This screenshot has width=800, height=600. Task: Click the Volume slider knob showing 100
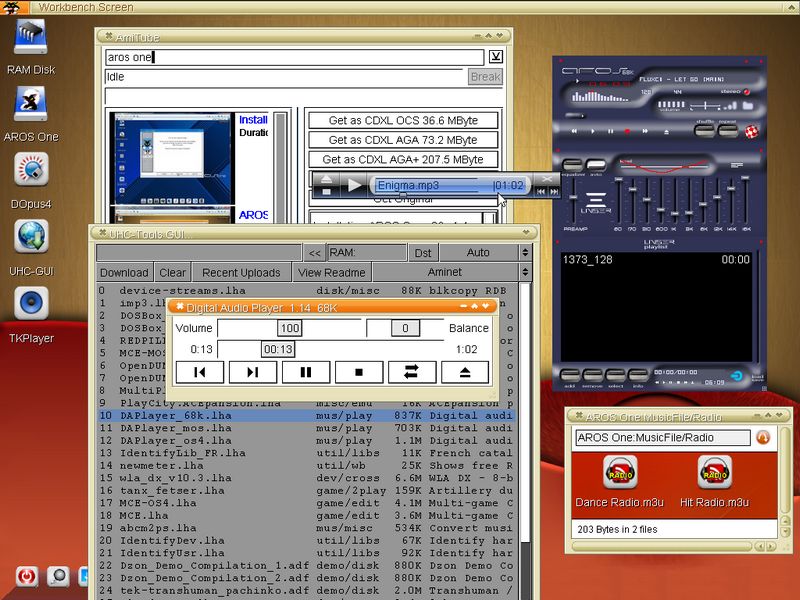coord(289,328)
